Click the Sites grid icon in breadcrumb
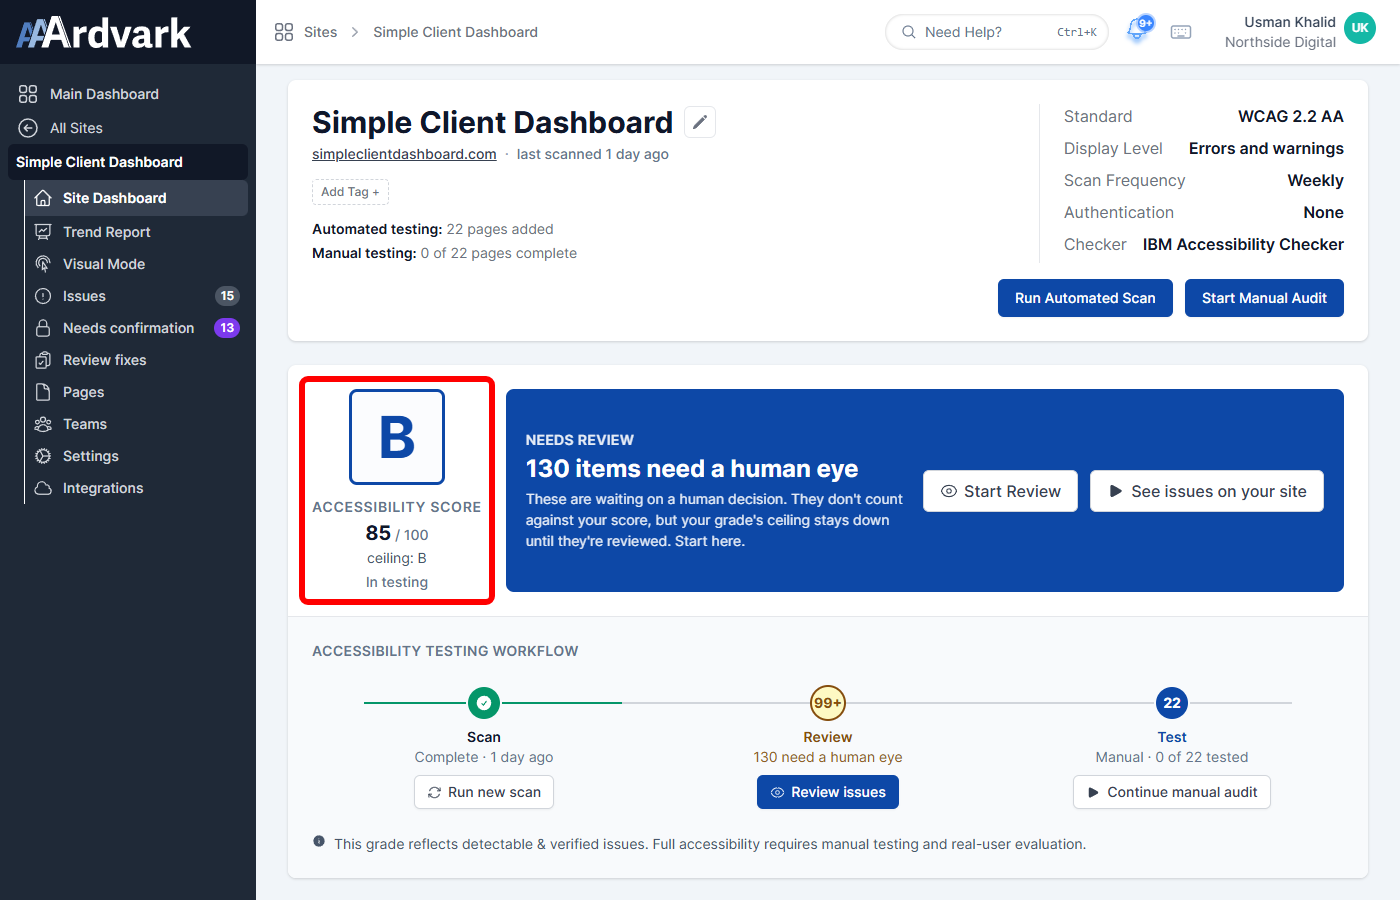Viewport: 1400px width, 900px height. pyautogui.click(x=284, y=32)
